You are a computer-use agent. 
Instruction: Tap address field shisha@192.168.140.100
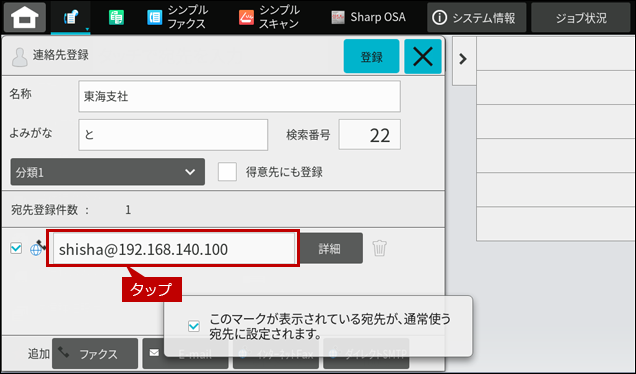click(173, 249)
